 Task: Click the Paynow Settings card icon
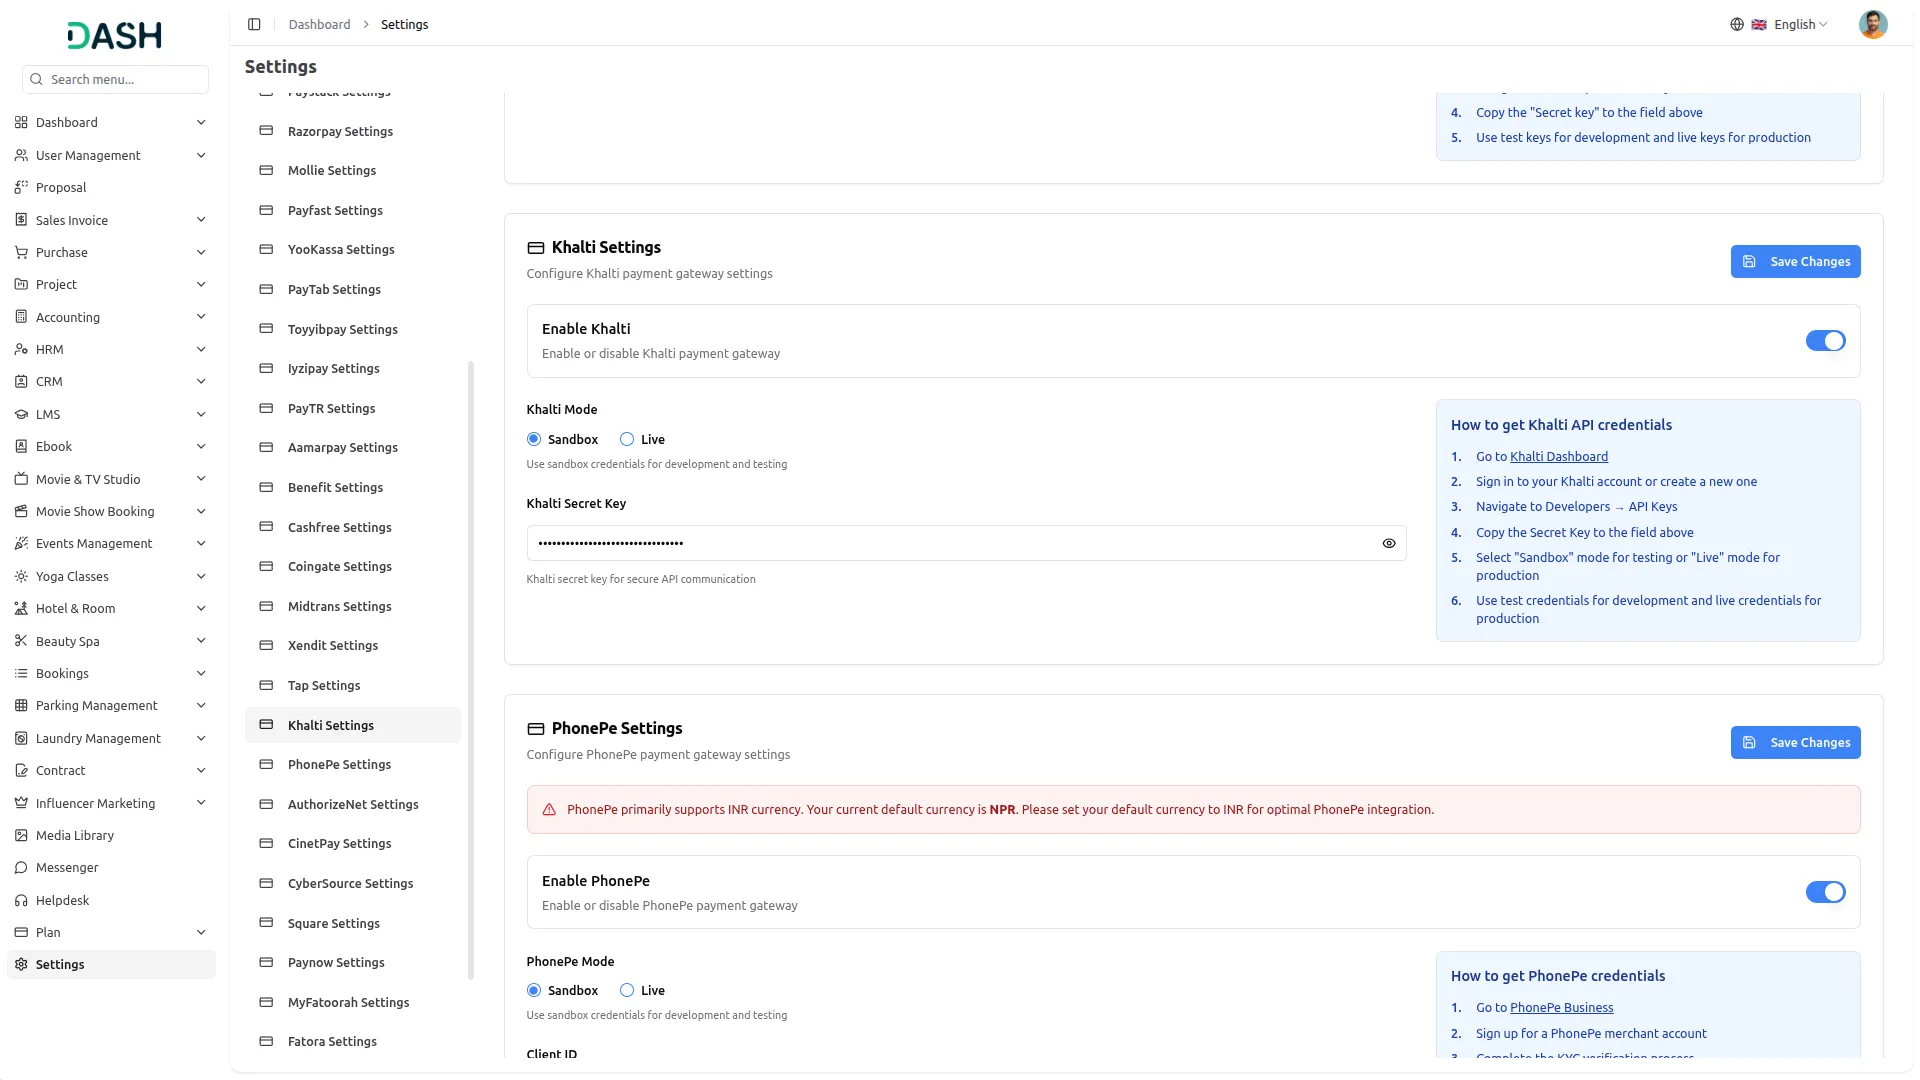point(266,962)
